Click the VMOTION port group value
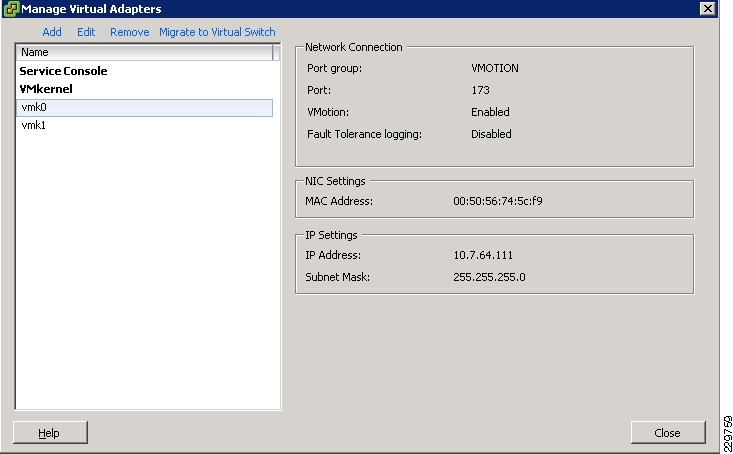 (x=494, y=69)
